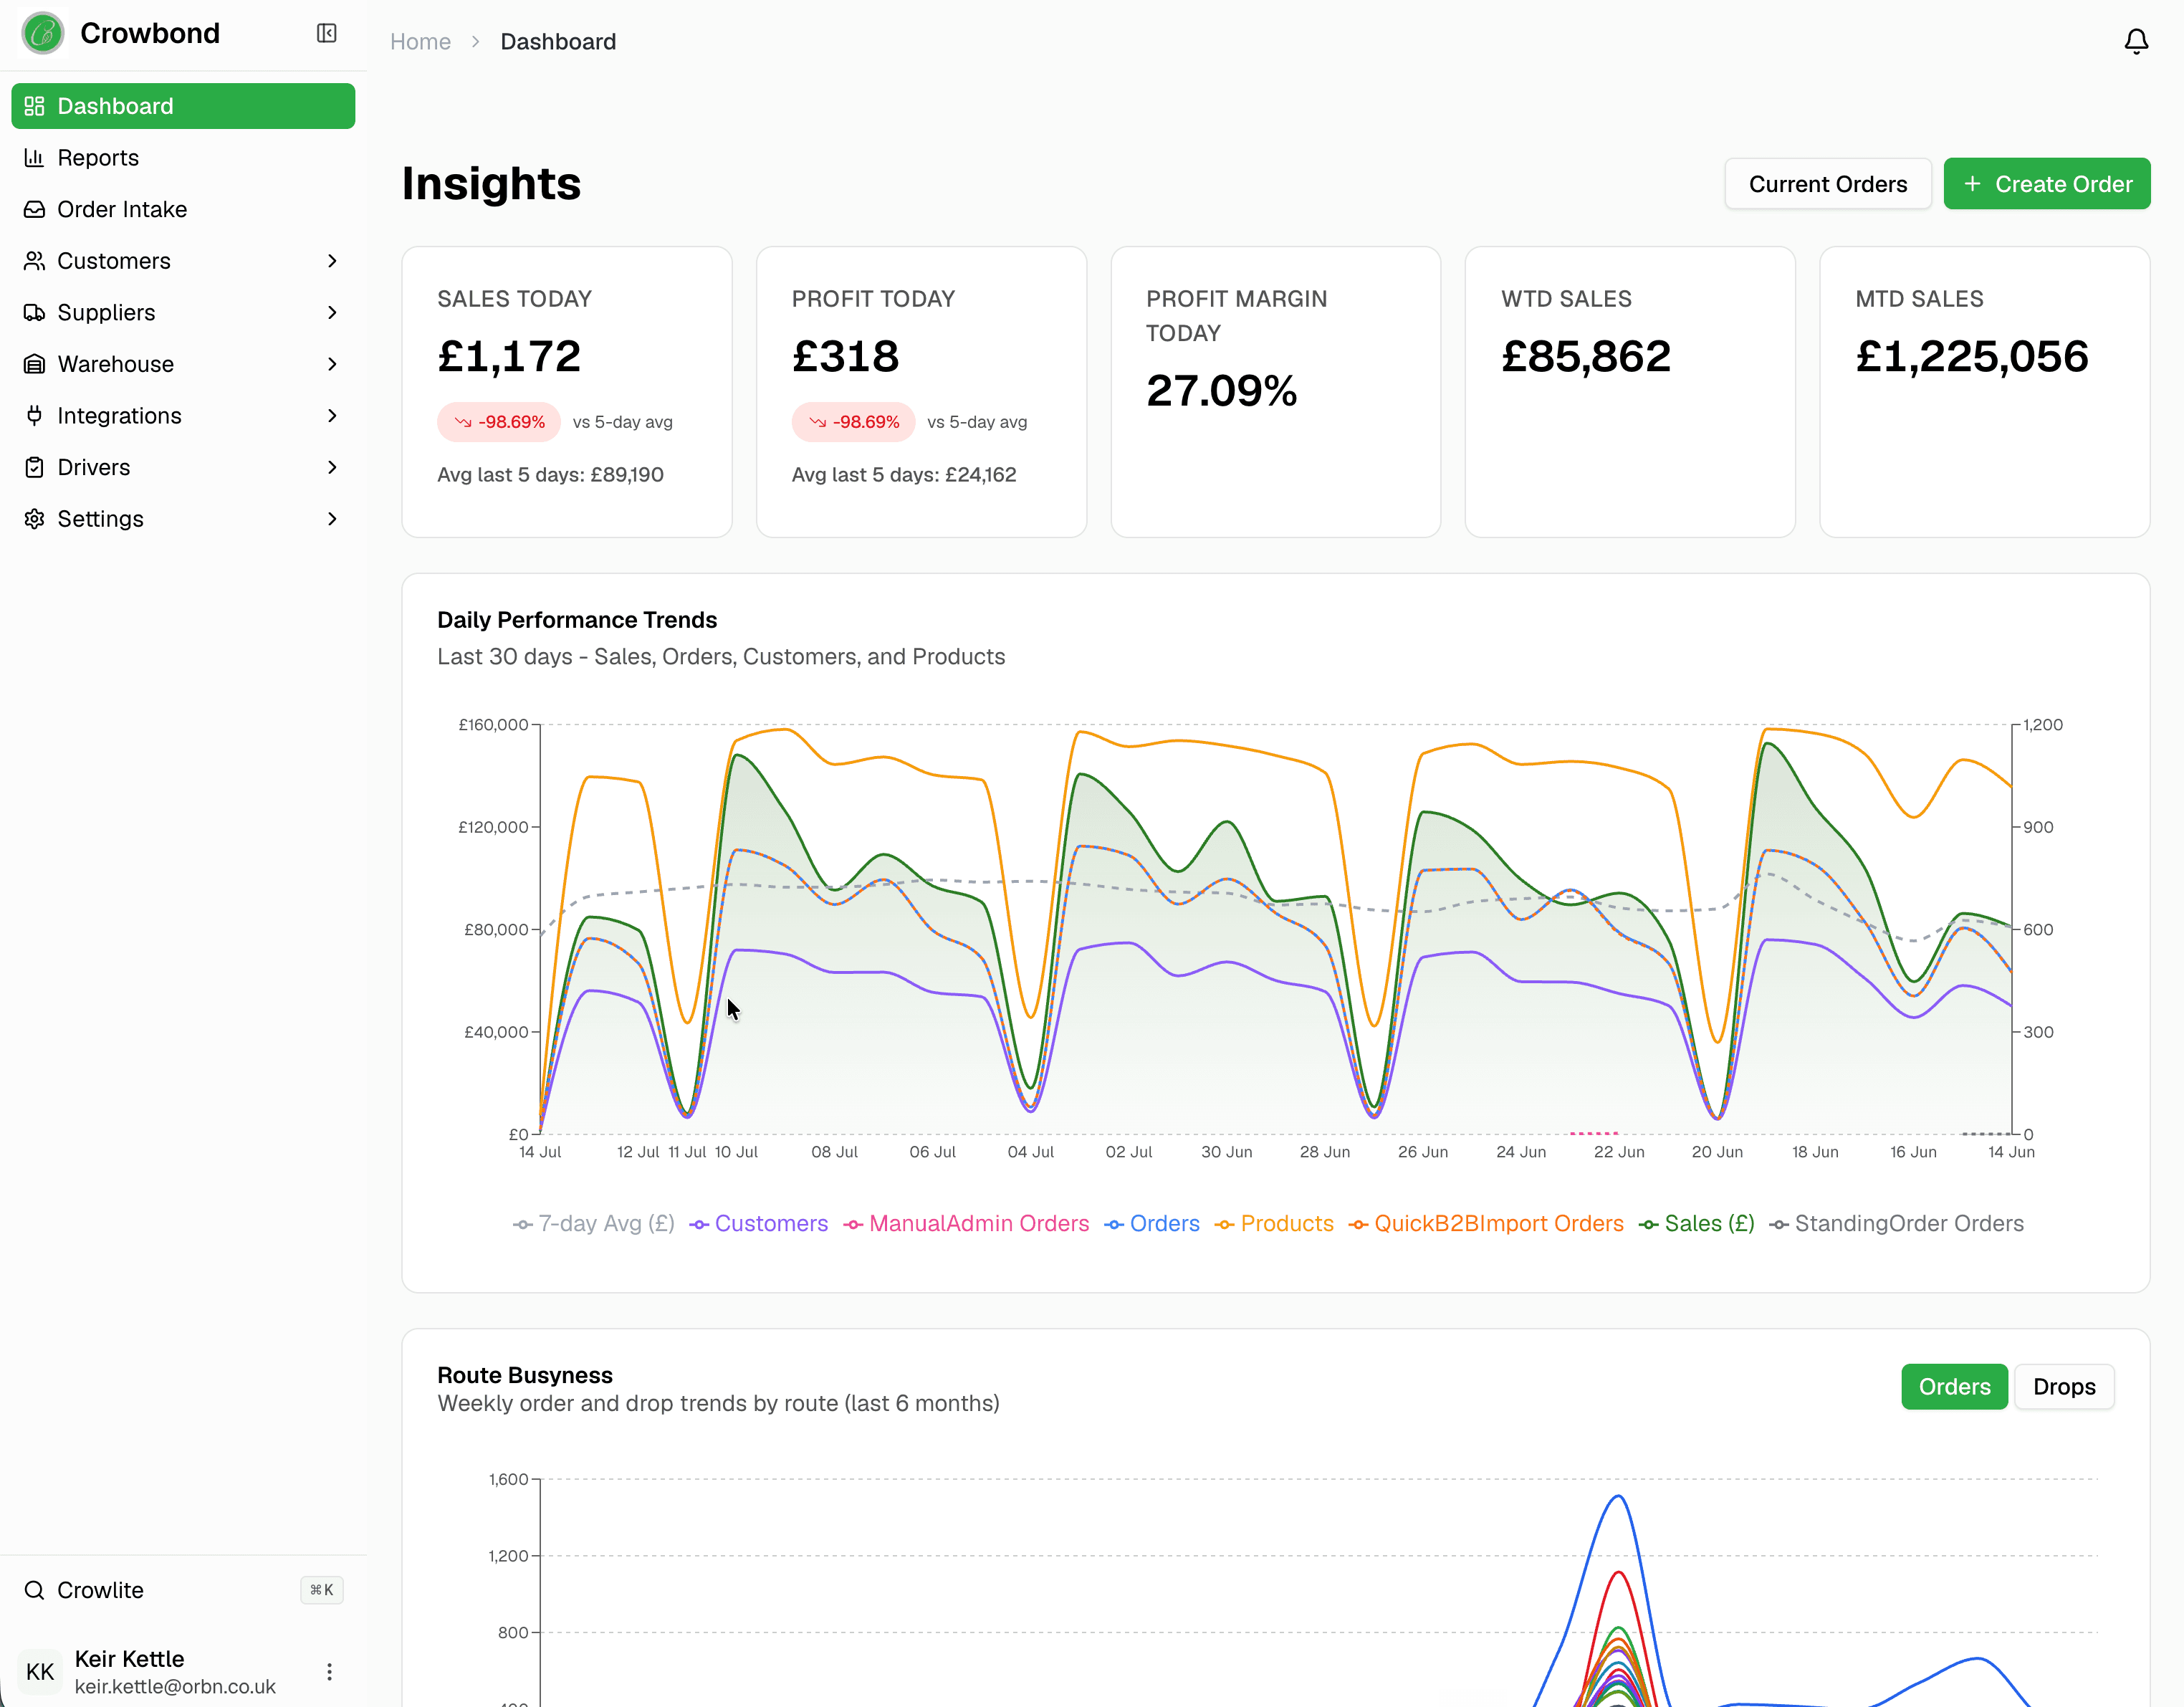Open the WTD Sales card
Screen dimensions: 2184x1707
coord(1630,392)
